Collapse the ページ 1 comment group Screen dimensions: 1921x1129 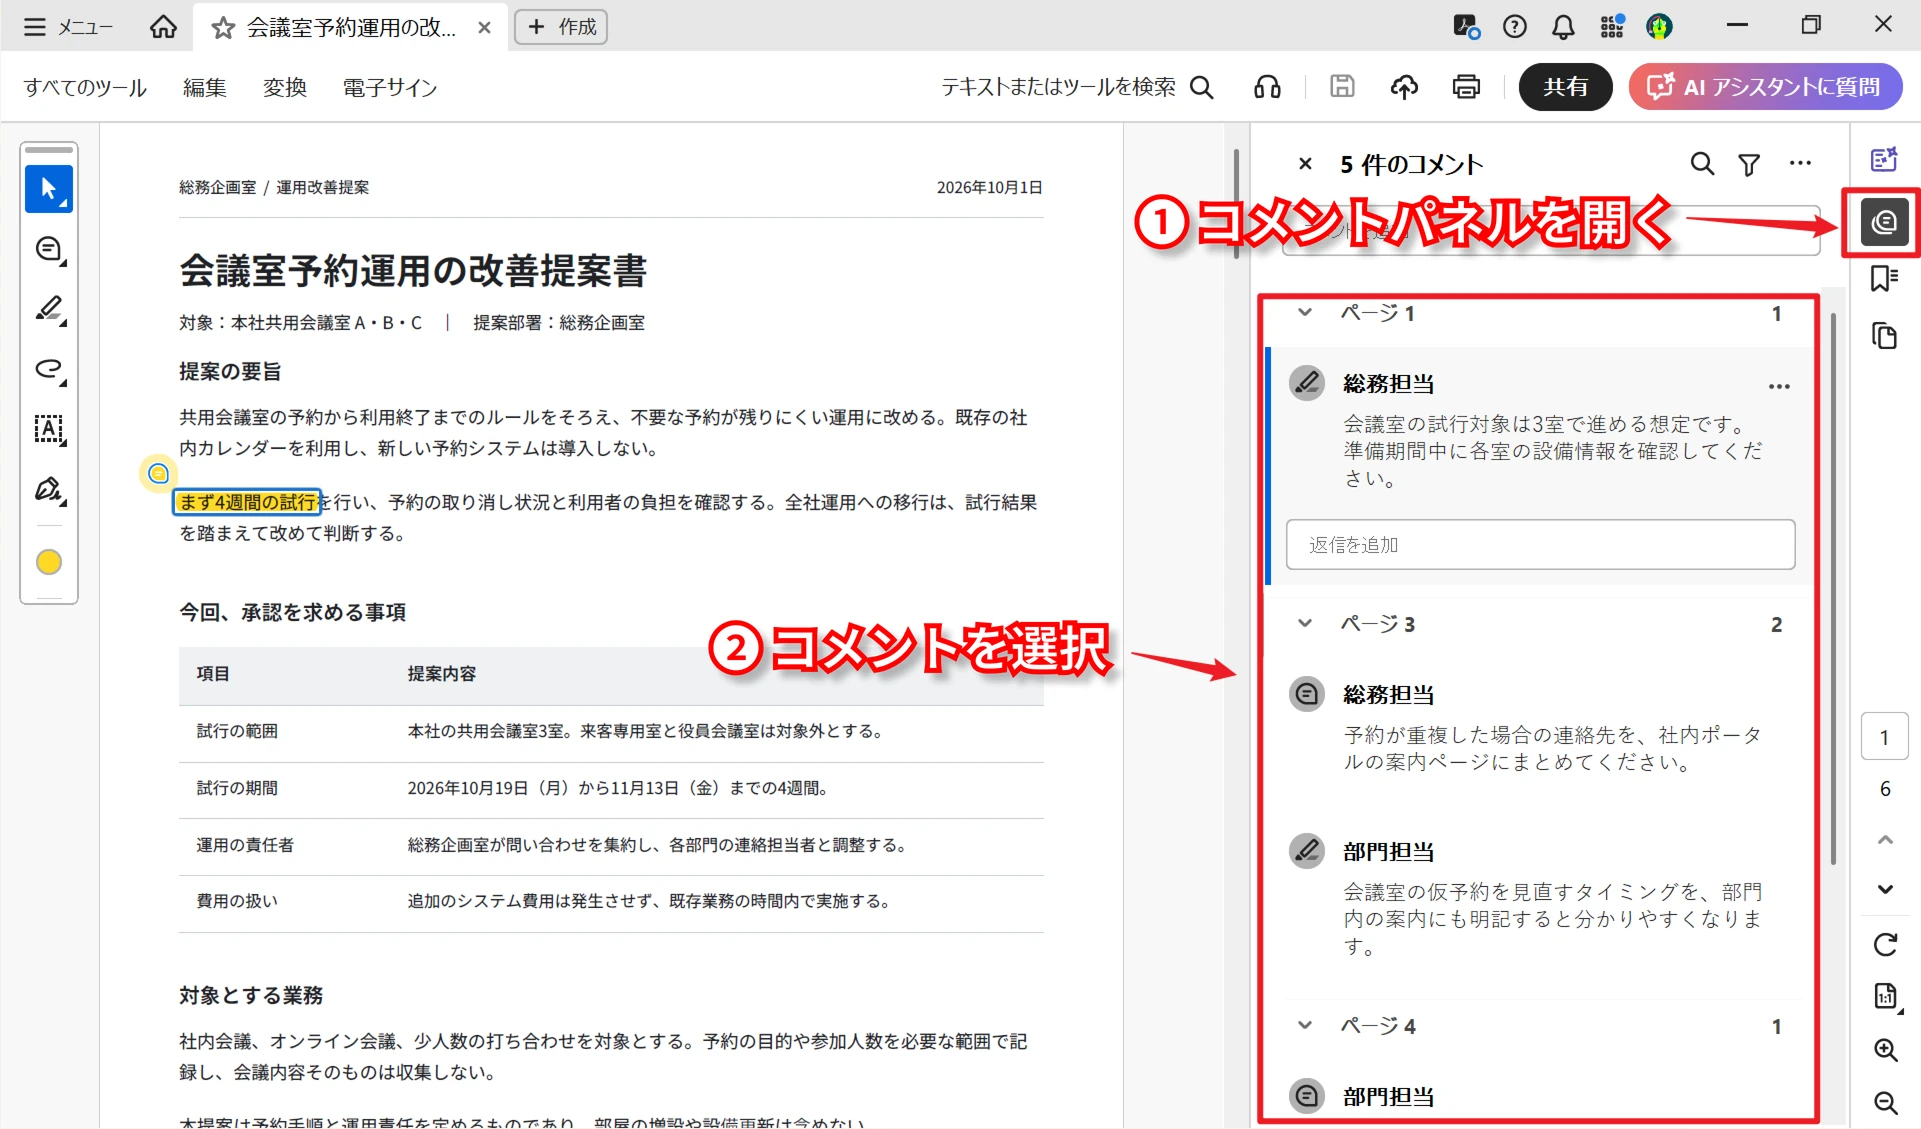coord(1305,313)
